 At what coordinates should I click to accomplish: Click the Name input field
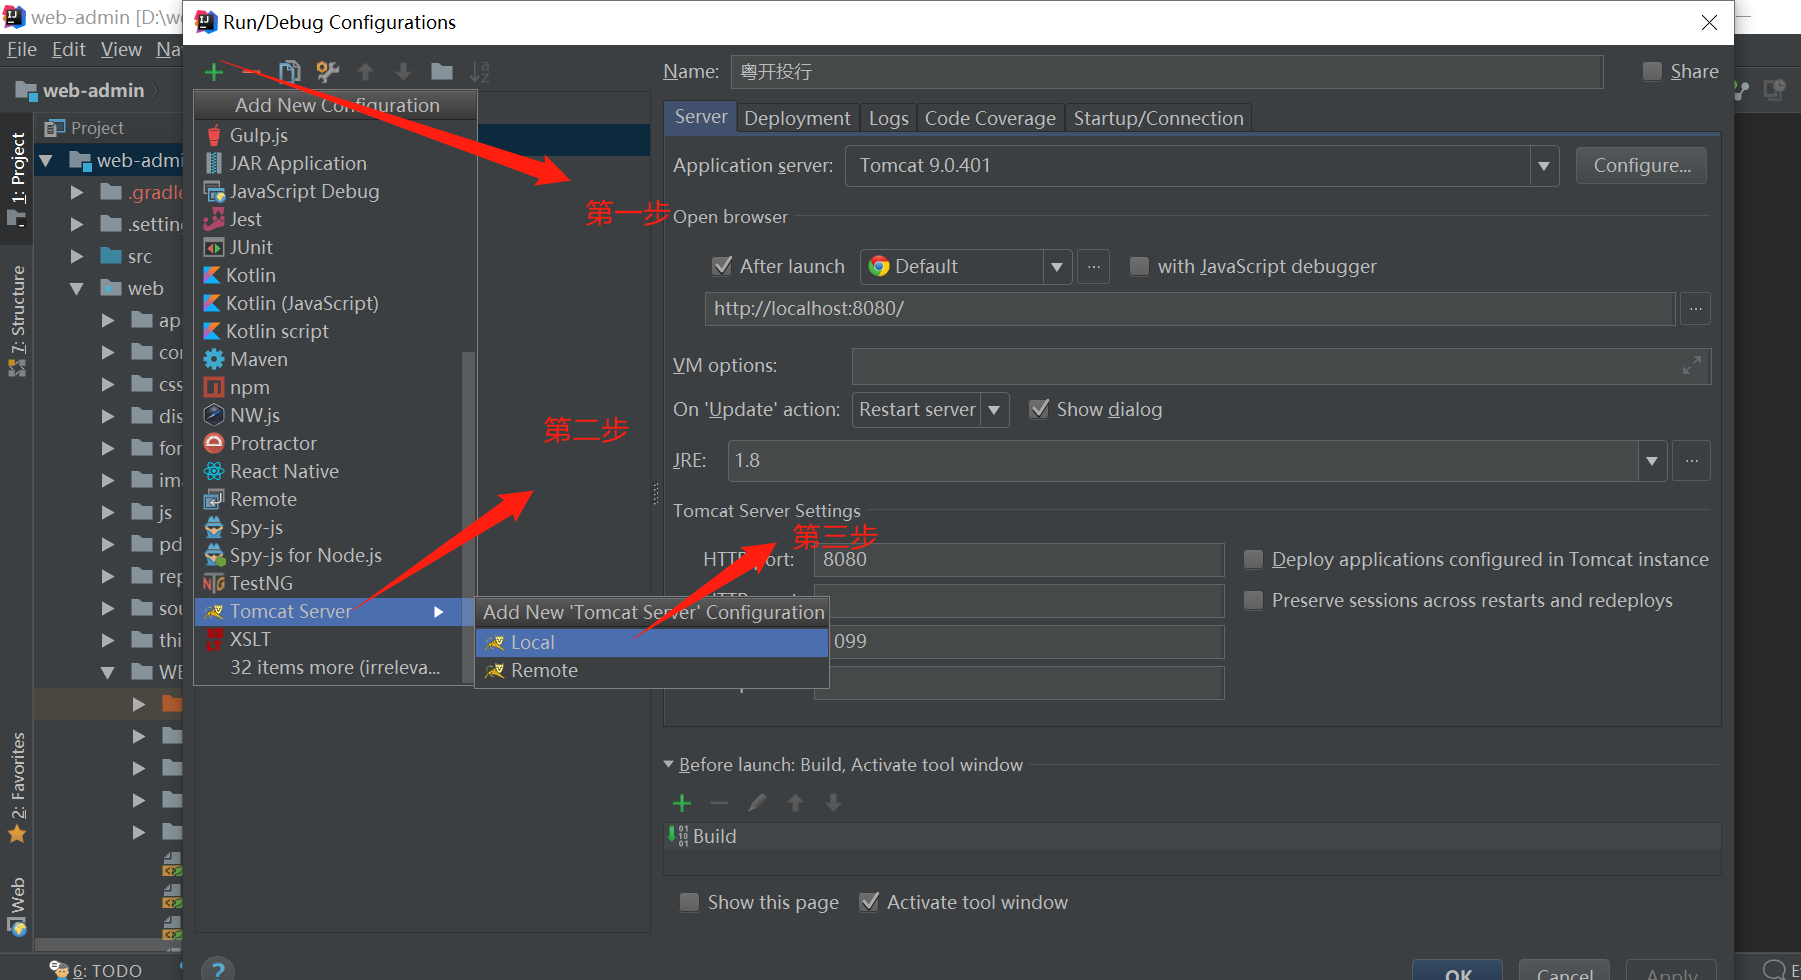click(1167, 72)
